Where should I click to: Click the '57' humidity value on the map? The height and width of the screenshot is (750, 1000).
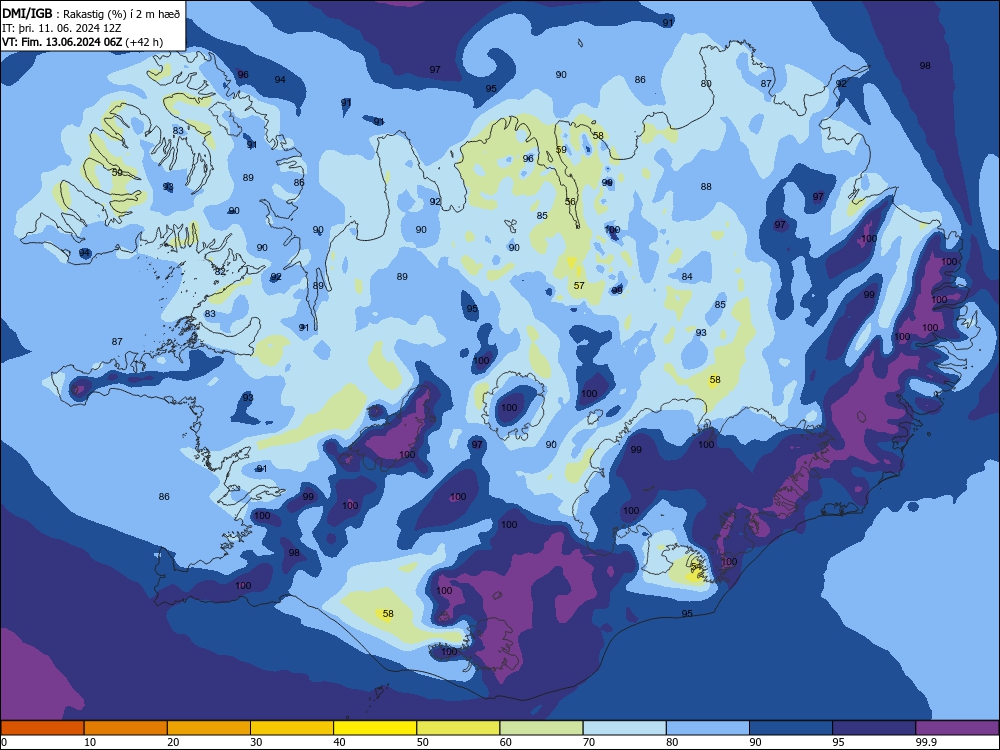pos(579,286)
